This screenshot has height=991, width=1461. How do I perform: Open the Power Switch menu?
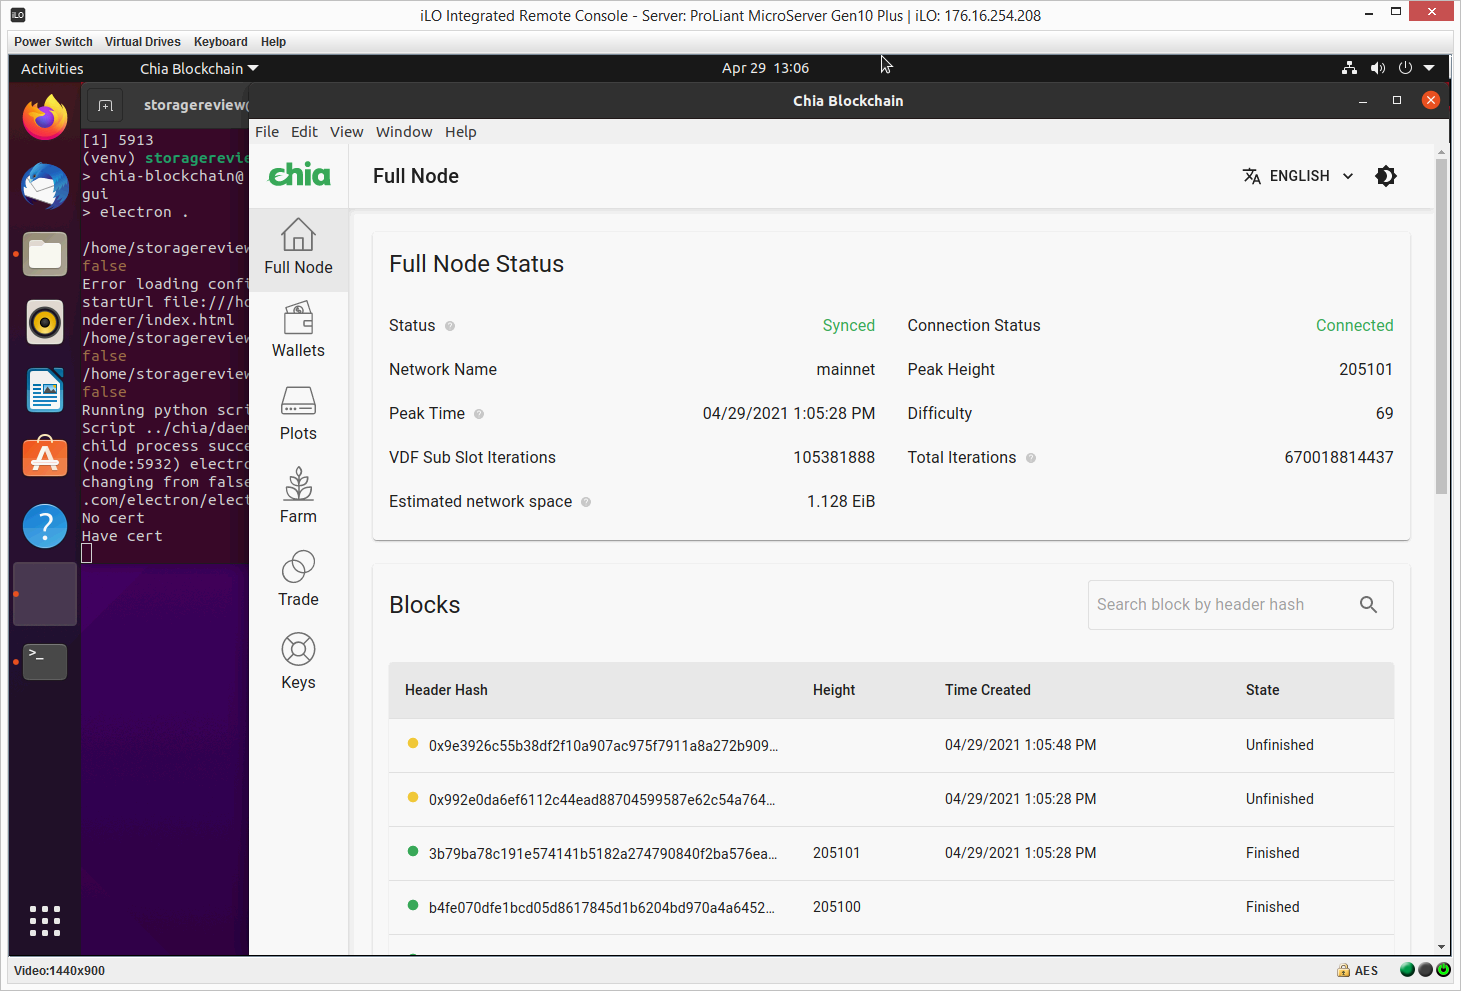pos(52,41)
